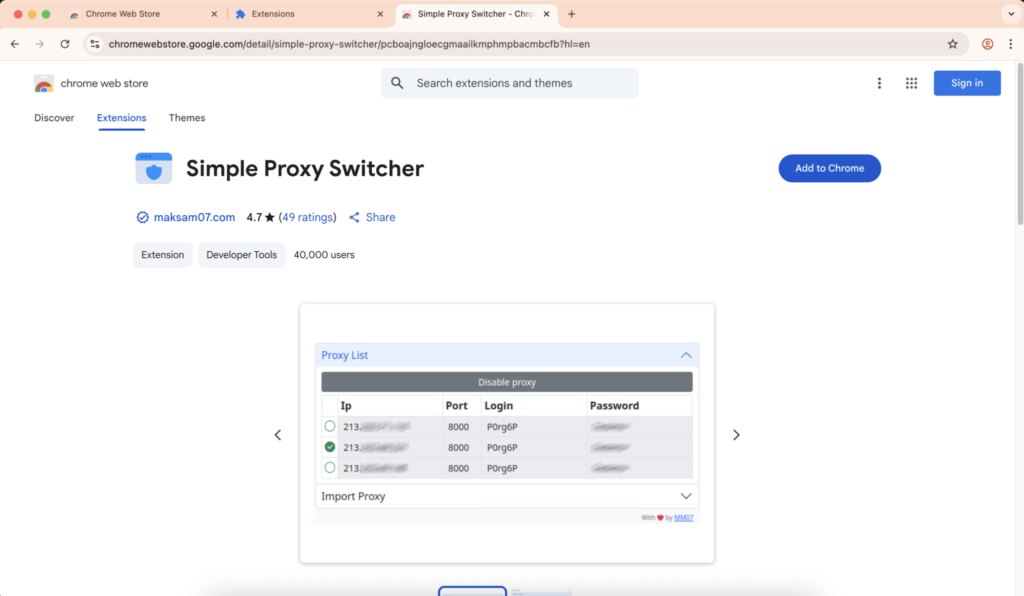Go back to the previous page
Viewport: 1024px width, 596px height.
pyautogui.click(x=14, y=43)
